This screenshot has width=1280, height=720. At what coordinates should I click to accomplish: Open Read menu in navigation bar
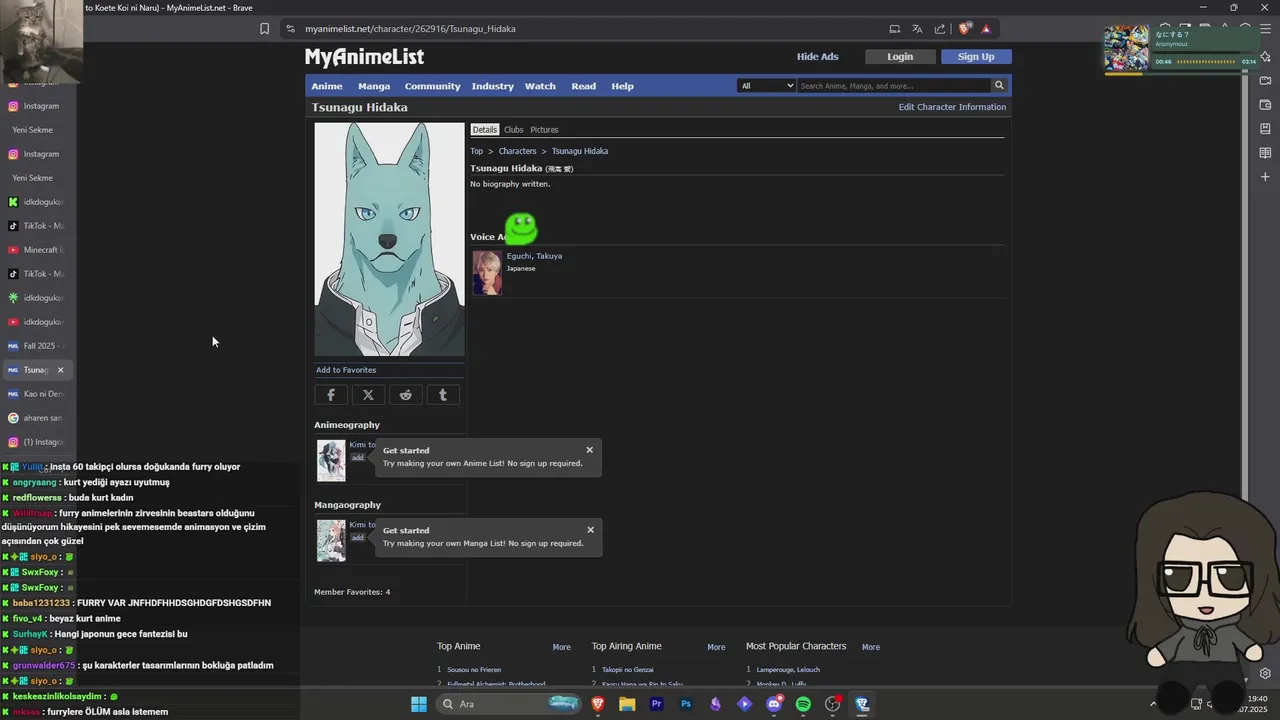(584, 86)
